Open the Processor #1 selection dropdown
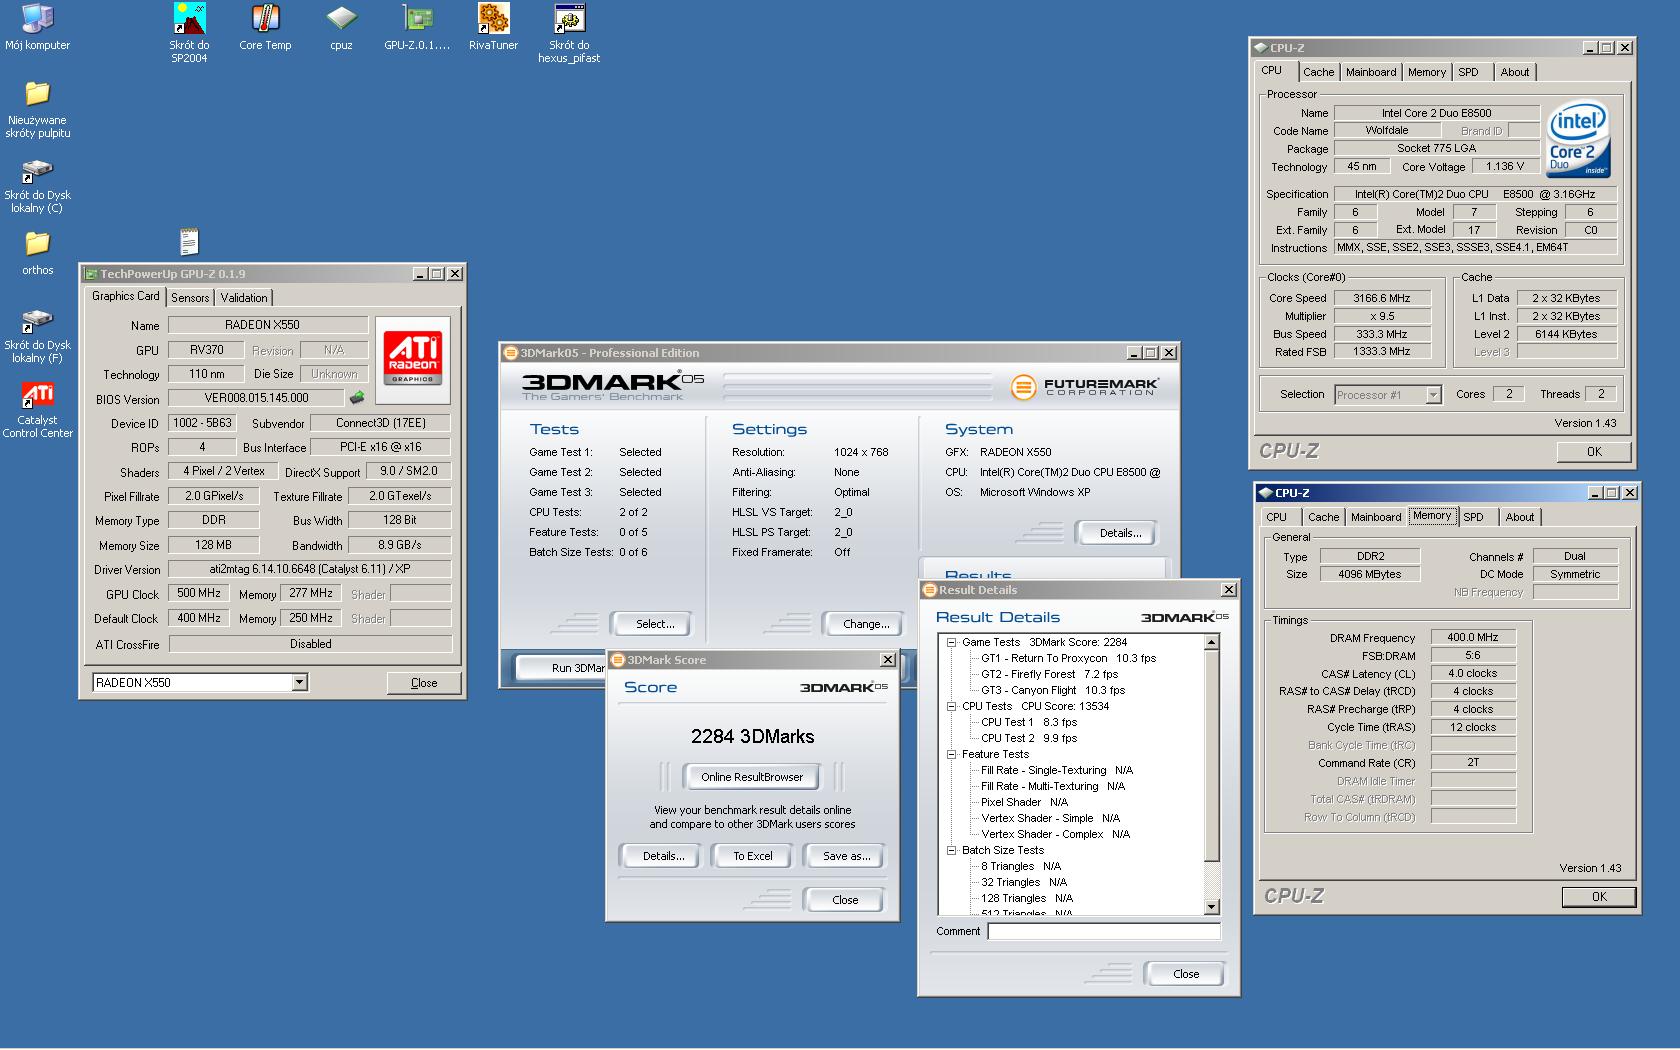This screenshot has width=1680, height=1050. [1433, 394]
